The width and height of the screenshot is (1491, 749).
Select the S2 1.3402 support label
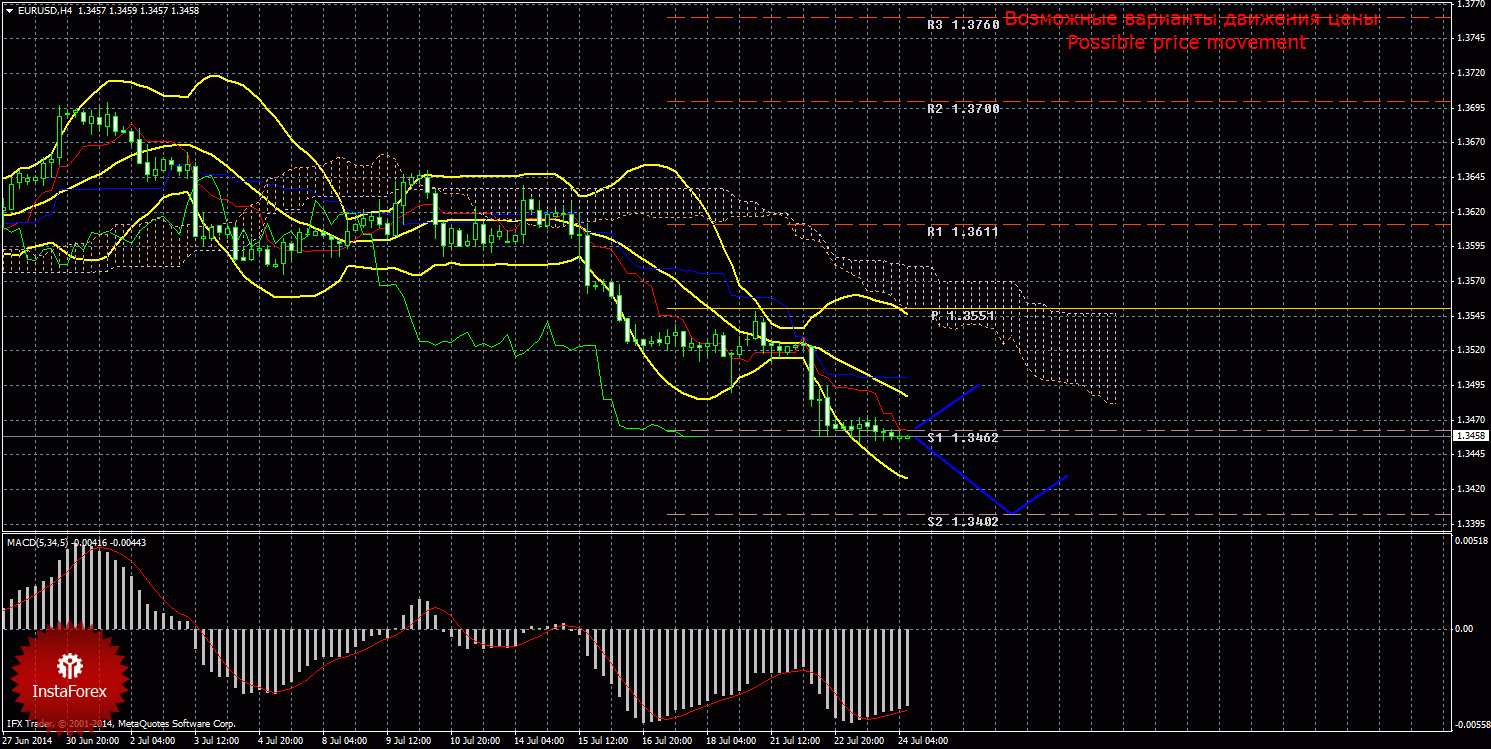tap(962, 522)
